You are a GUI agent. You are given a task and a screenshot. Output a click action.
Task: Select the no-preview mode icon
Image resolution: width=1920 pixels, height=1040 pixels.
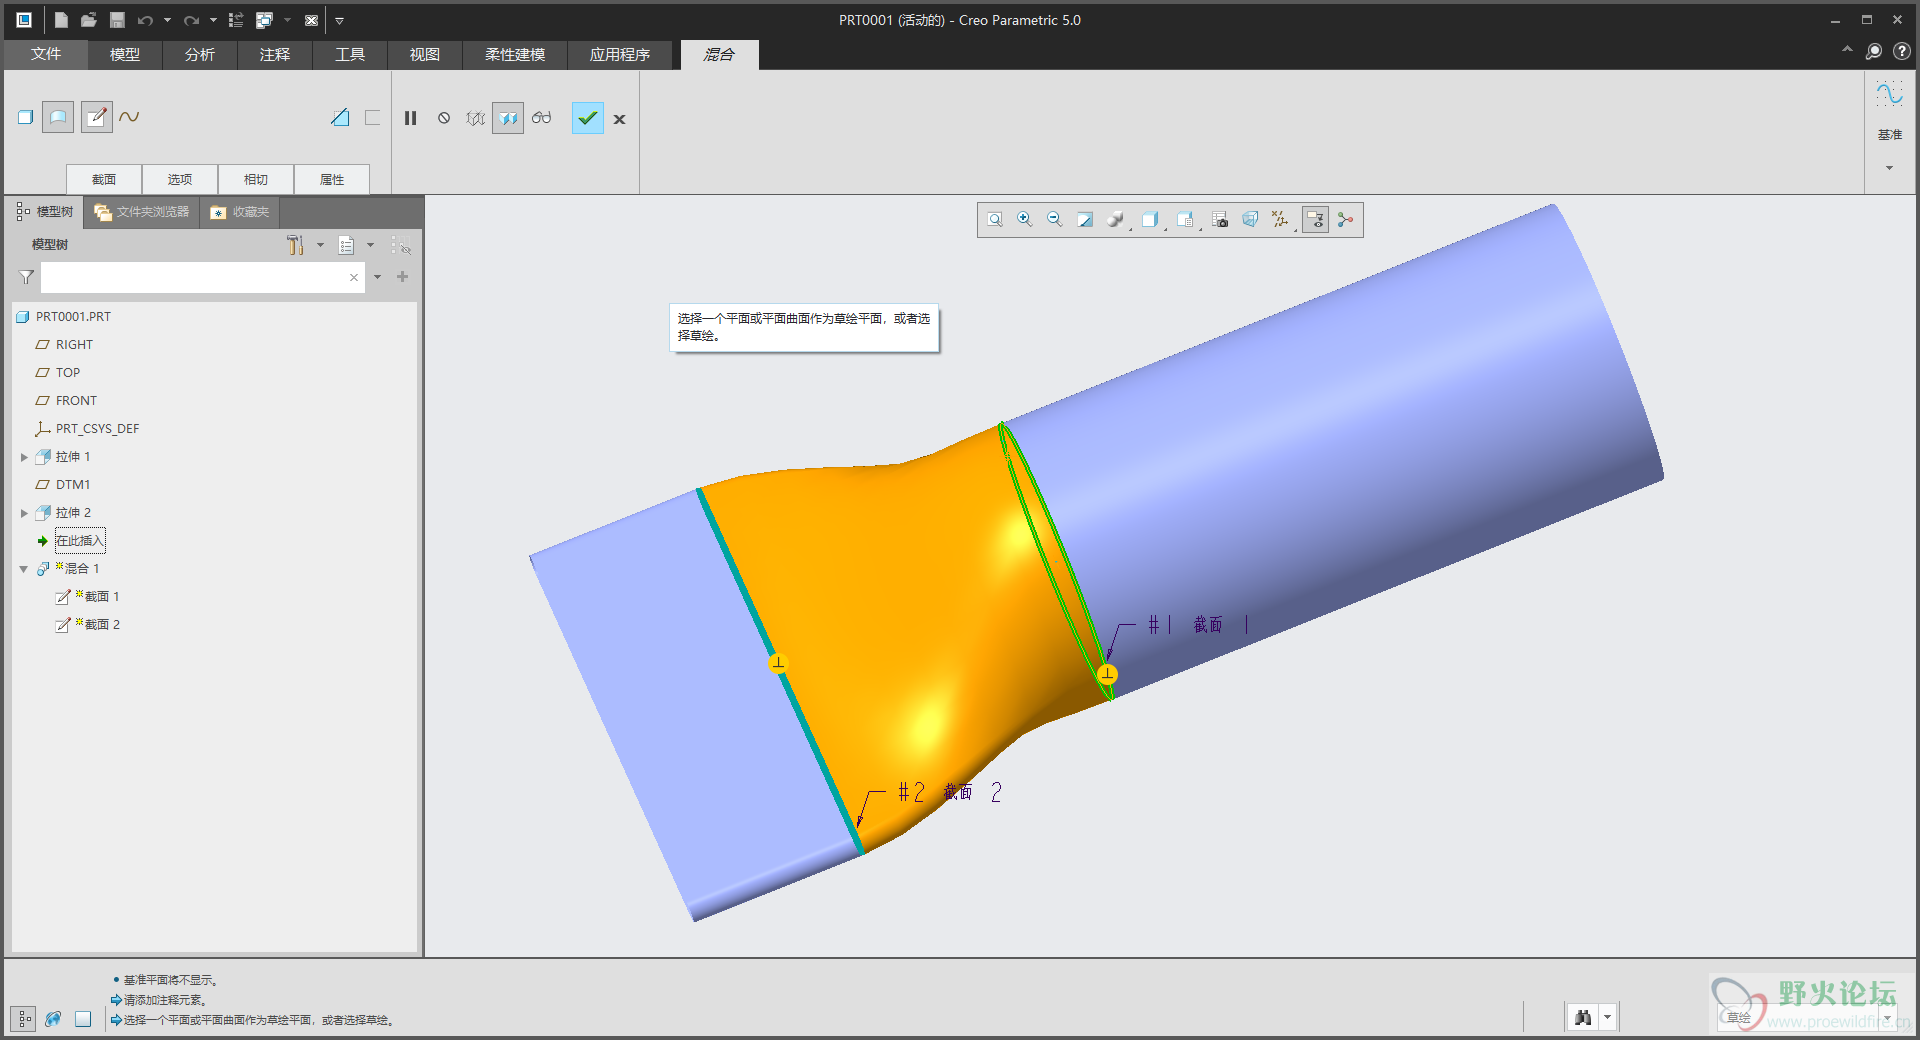point(444,118)
